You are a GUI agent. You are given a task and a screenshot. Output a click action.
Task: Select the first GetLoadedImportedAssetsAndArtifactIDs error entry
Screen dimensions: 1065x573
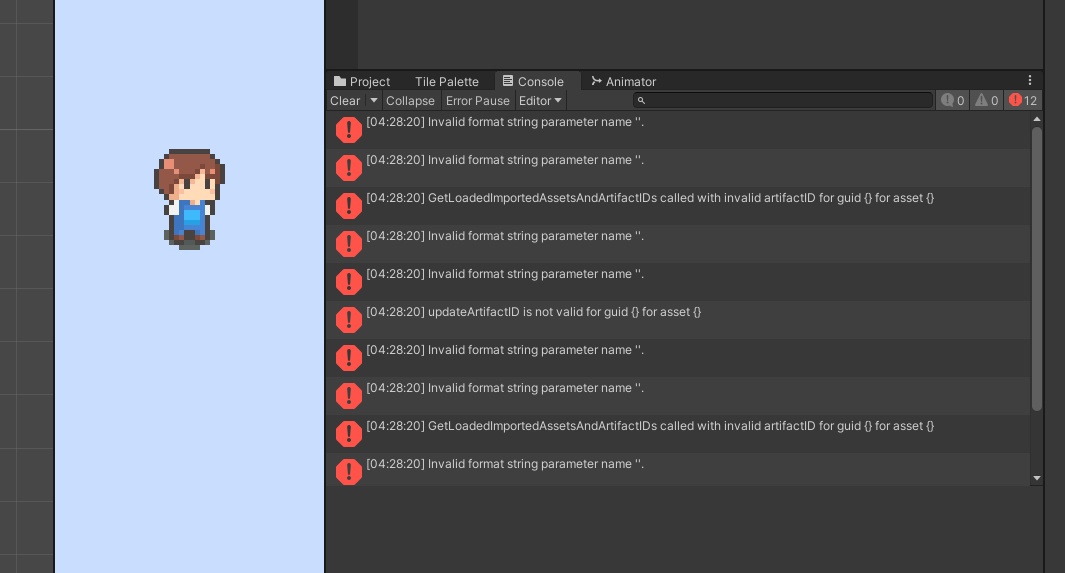(678, 206)
